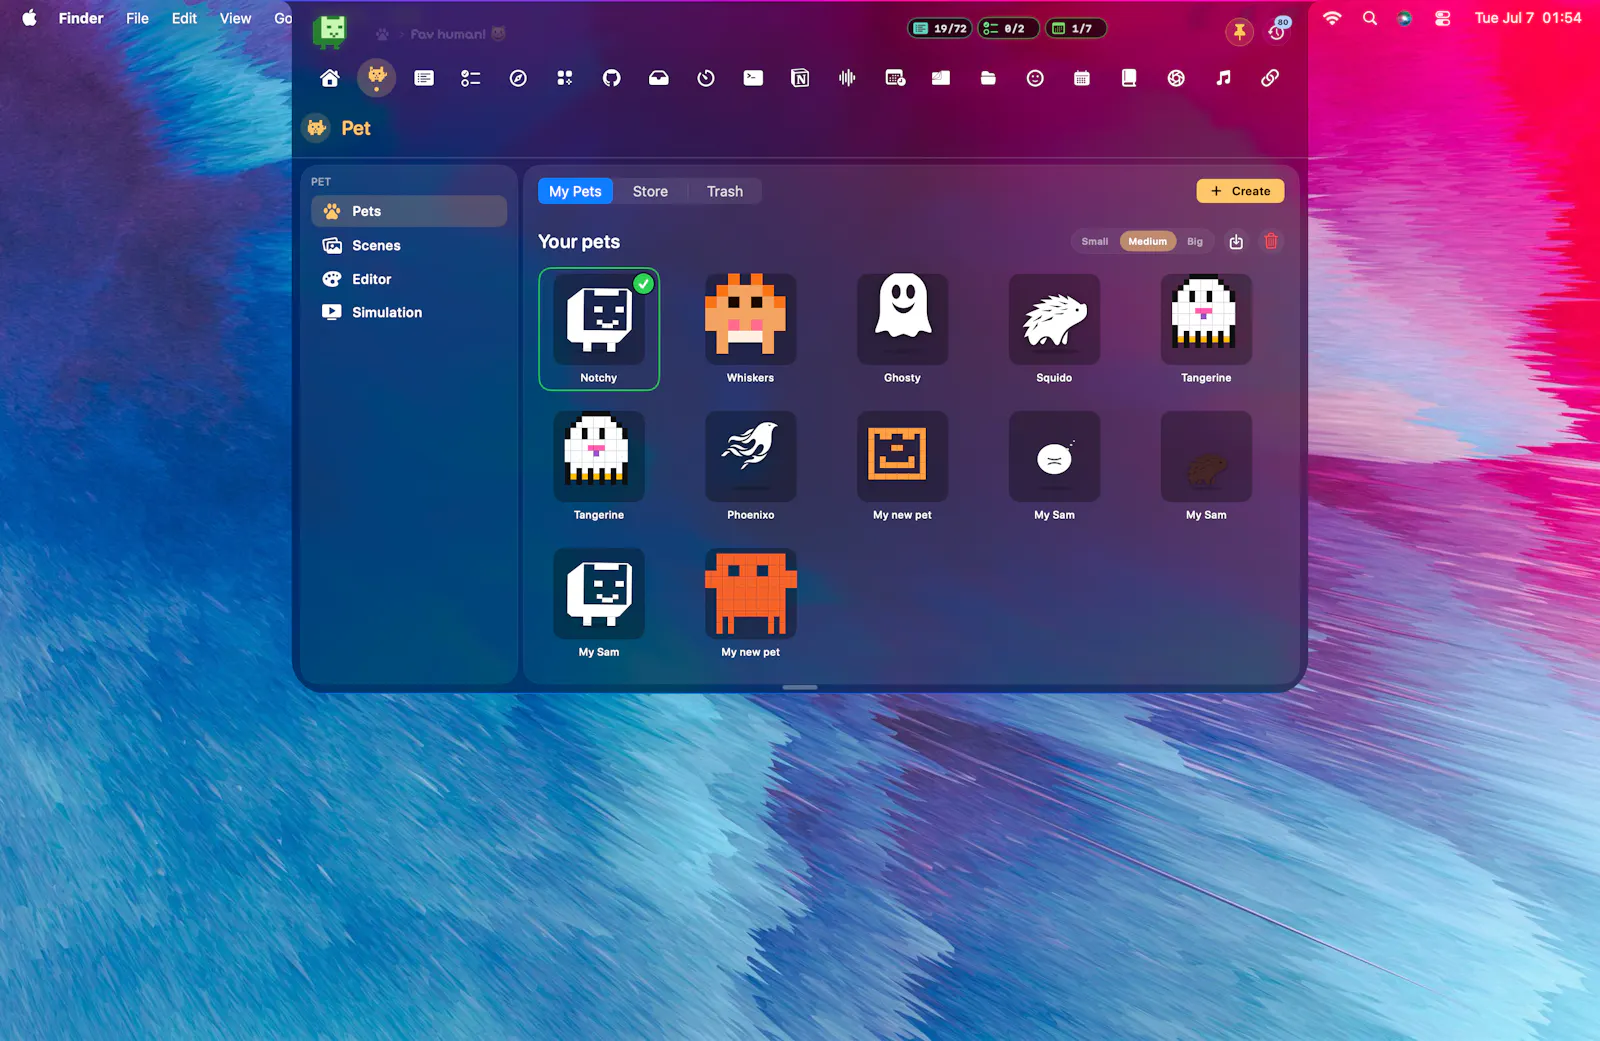
Task: Switch to the Store tab
Action: [650, 192]
